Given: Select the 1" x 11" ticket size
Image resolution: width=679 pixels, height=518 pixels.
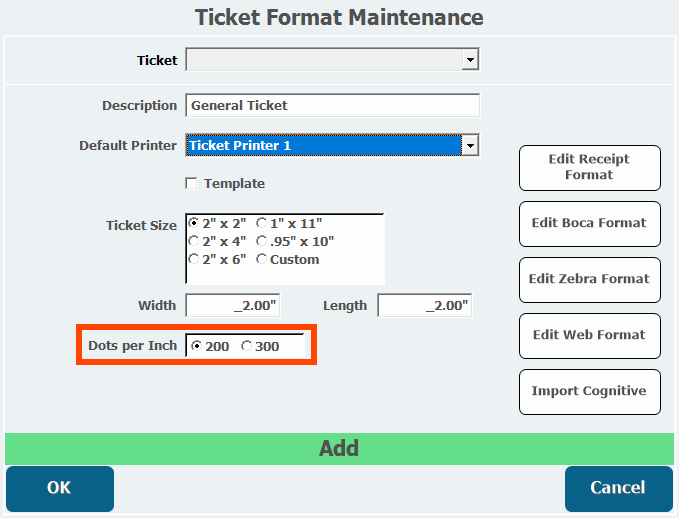Looking at the screenshot, I should [x=262, y=223].
